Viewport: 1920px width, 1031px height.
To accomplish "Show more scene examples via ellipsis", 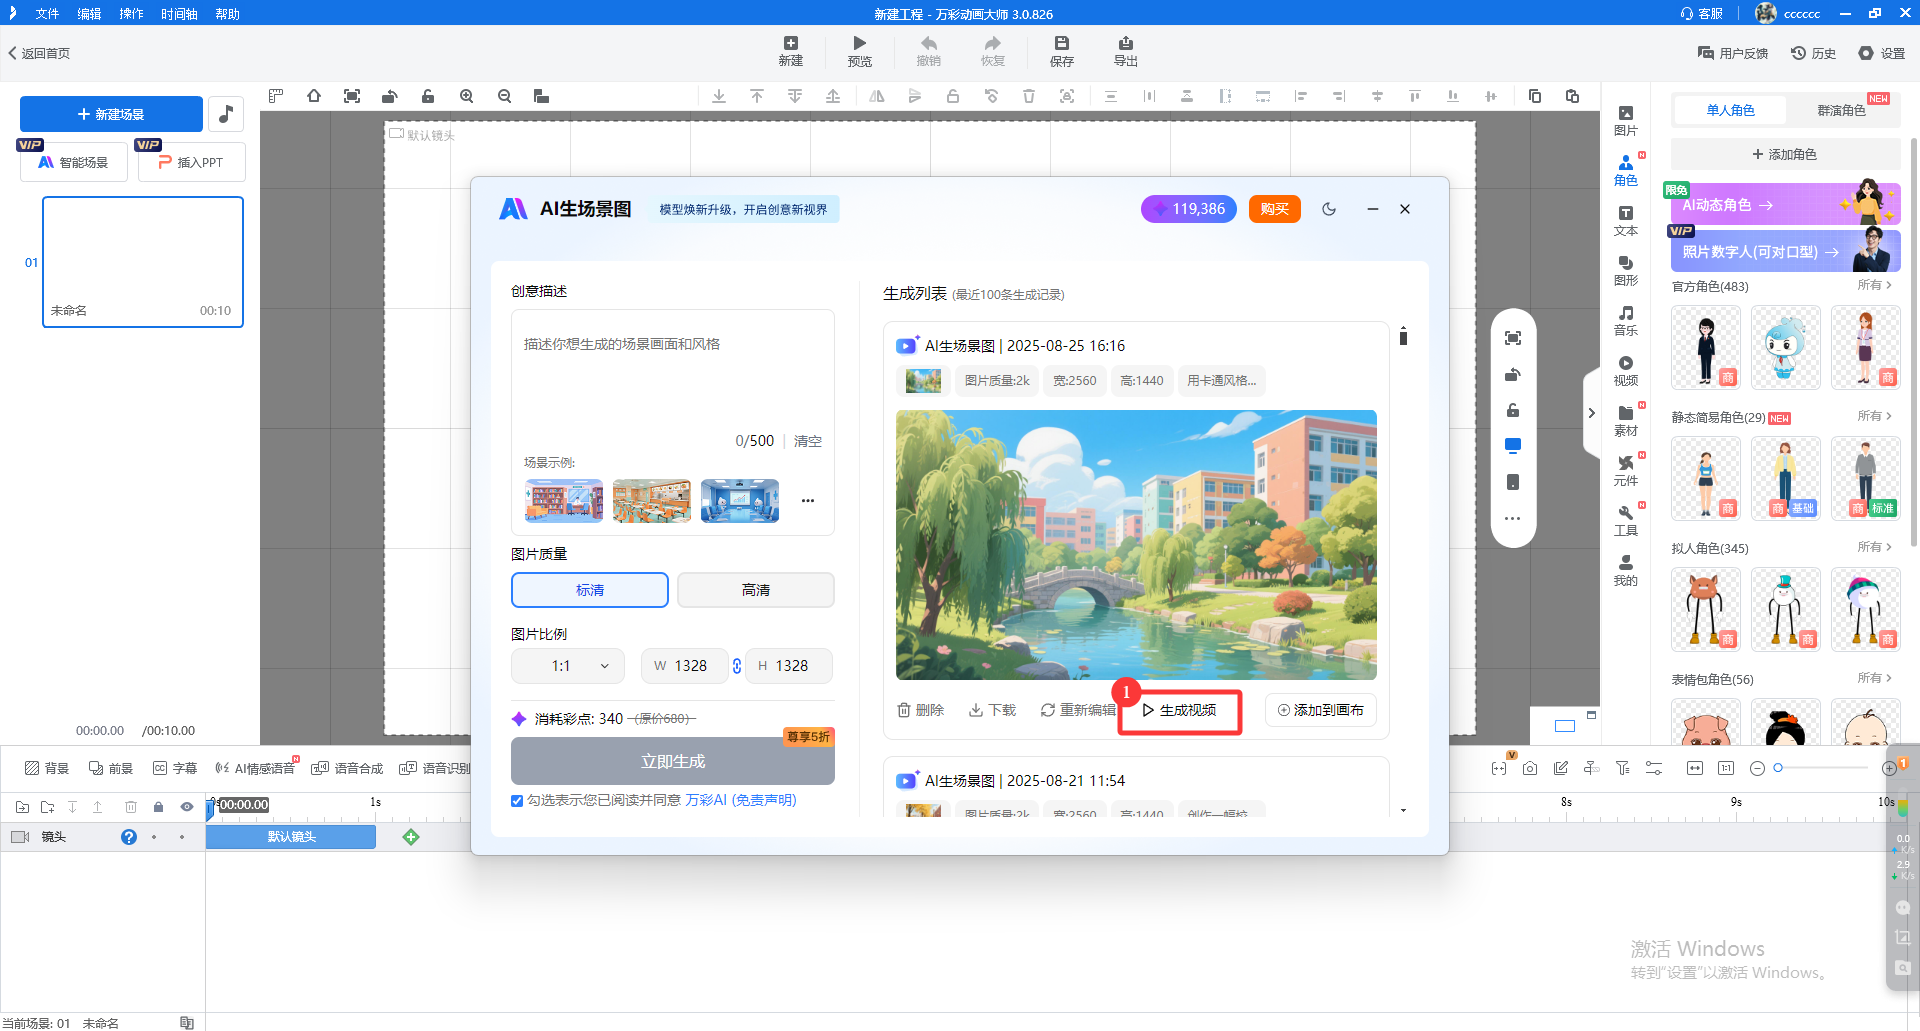I will [x=807, y=501].
